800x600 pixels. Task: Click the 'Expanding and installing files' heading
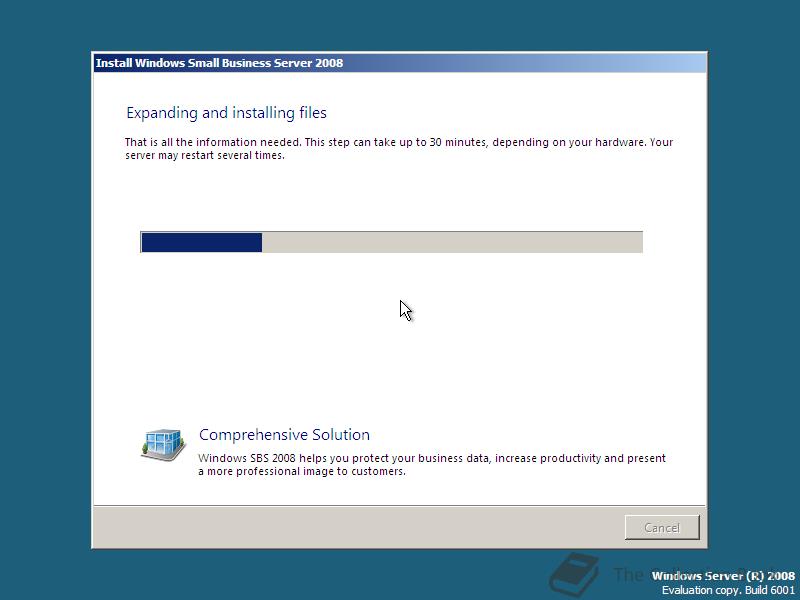pyautogui.click(x=226, y=113)
